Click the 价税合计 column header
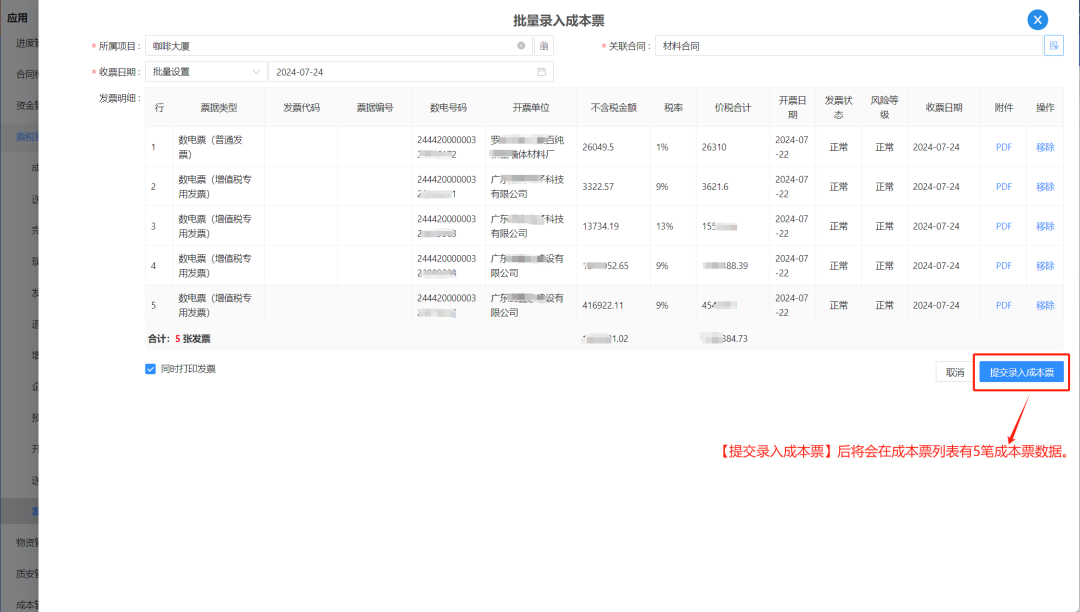This screenshot has width=1080, height=612. click(732, 108)
